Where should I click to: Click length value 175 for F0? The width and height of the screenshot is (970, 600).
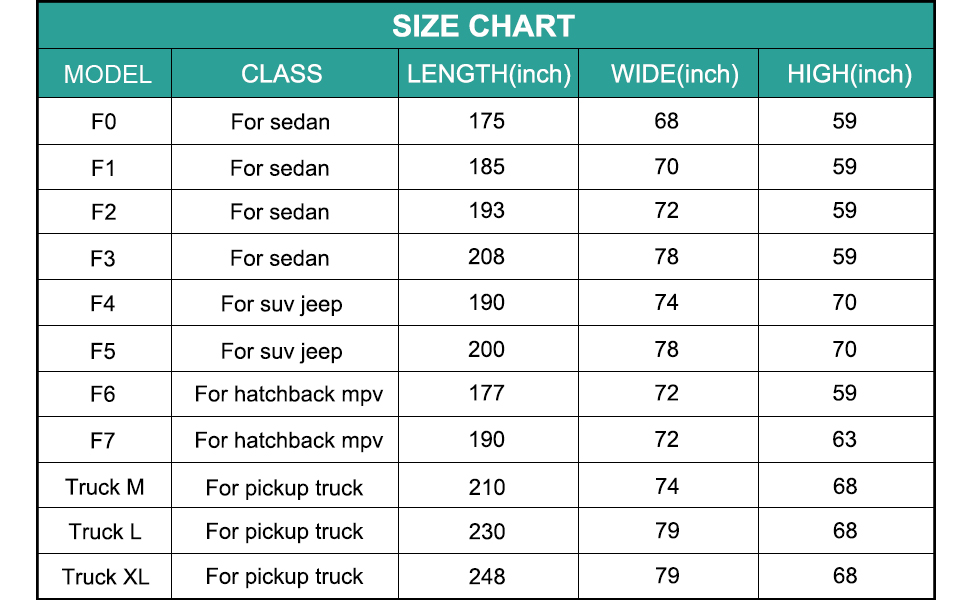487,121
